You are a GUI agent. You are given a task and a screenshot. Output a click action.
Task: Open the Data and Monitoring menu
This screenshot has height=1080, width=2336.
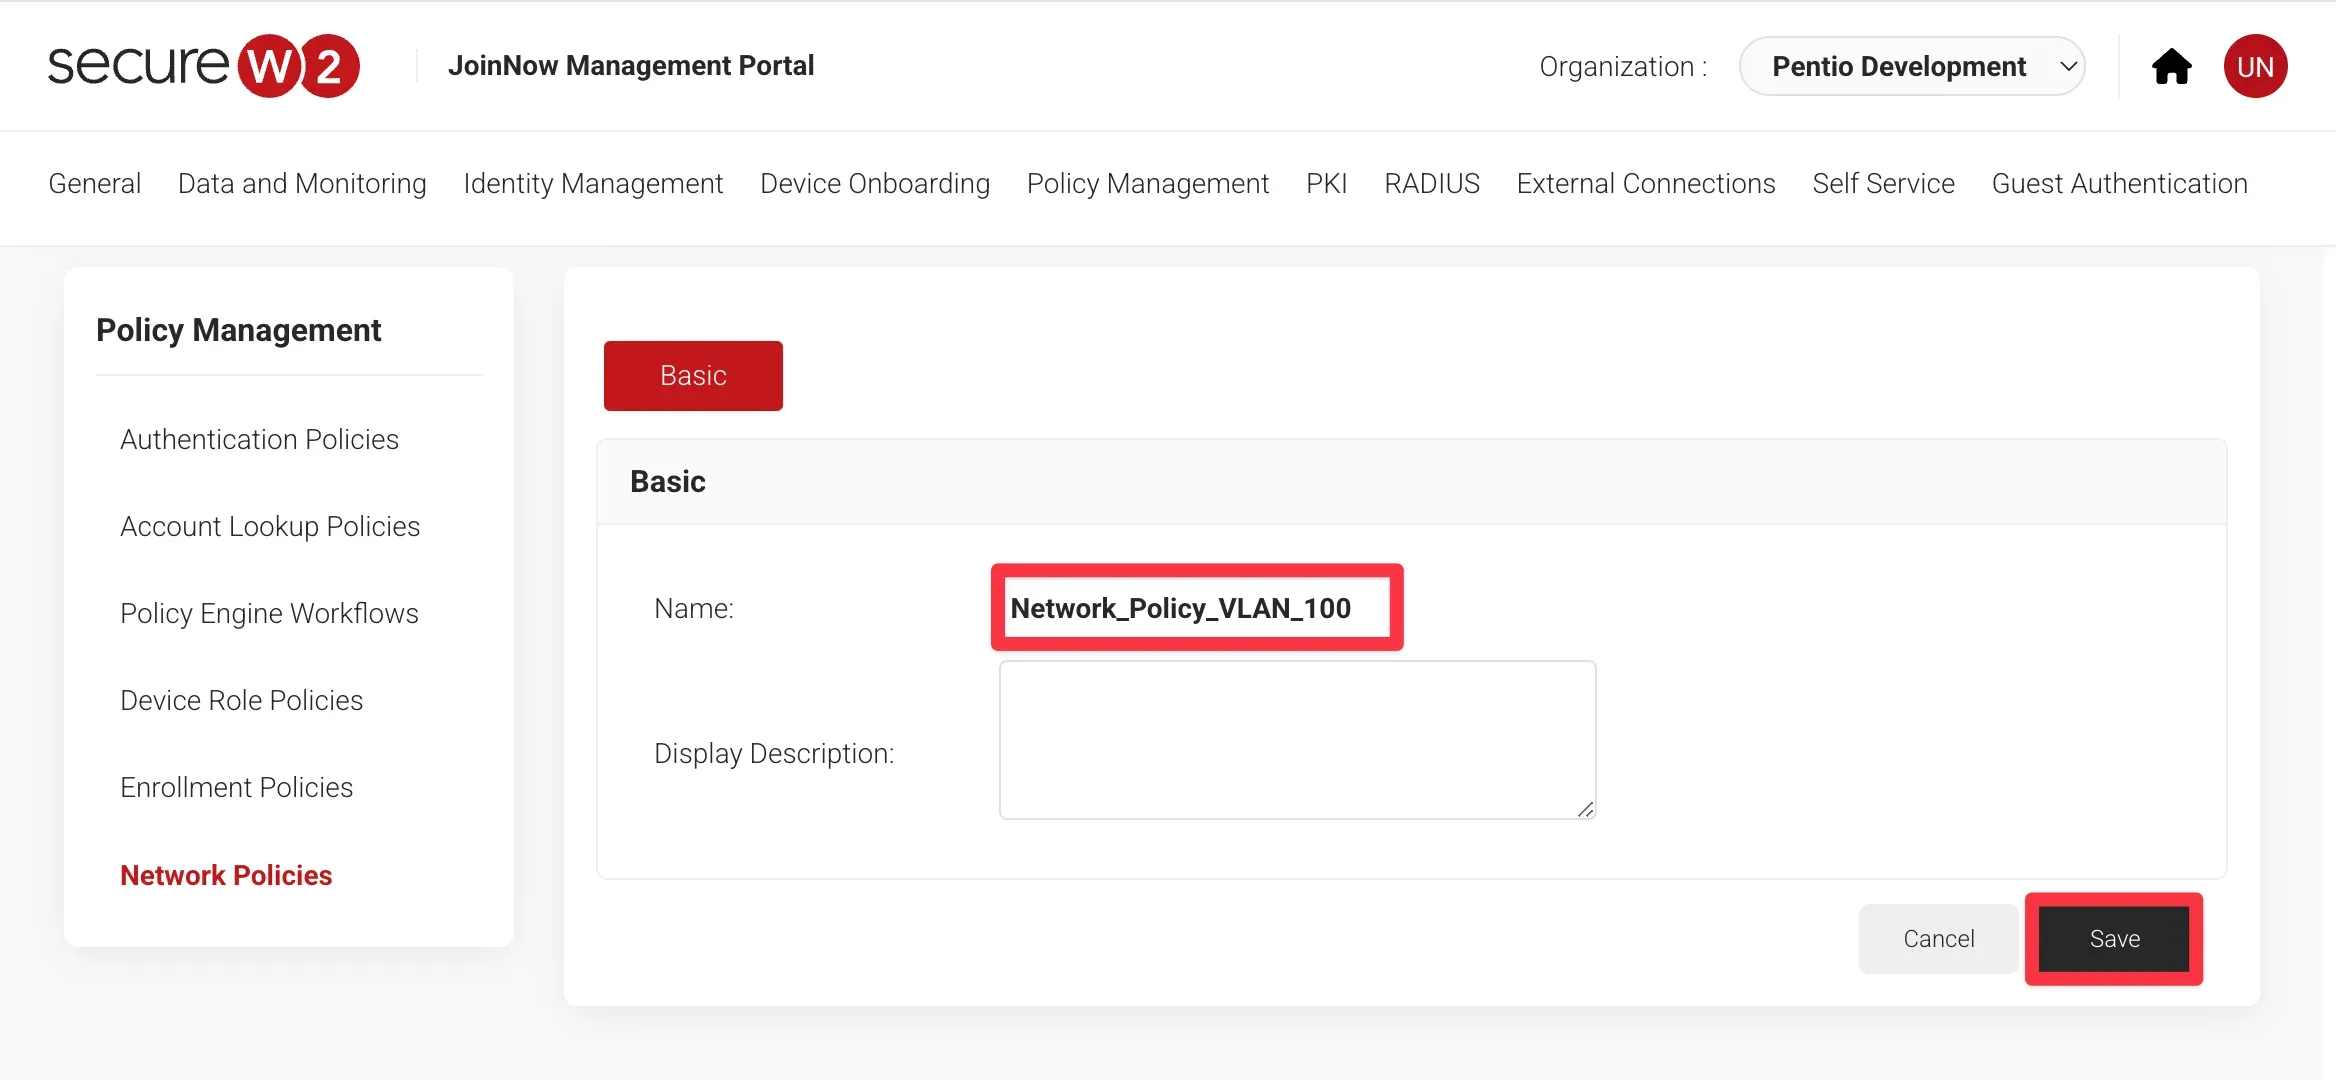coord(302,184)
